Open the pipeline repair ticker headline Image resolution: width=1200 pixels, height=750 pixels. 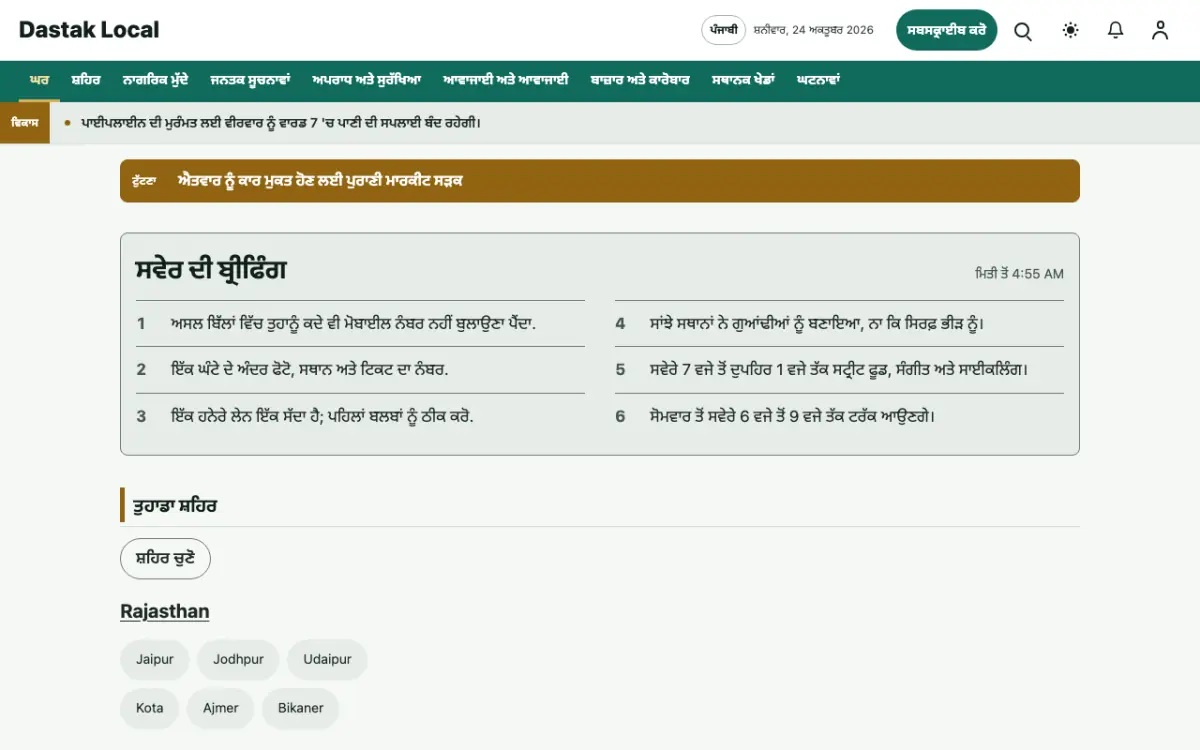click(x=281, y=123)
